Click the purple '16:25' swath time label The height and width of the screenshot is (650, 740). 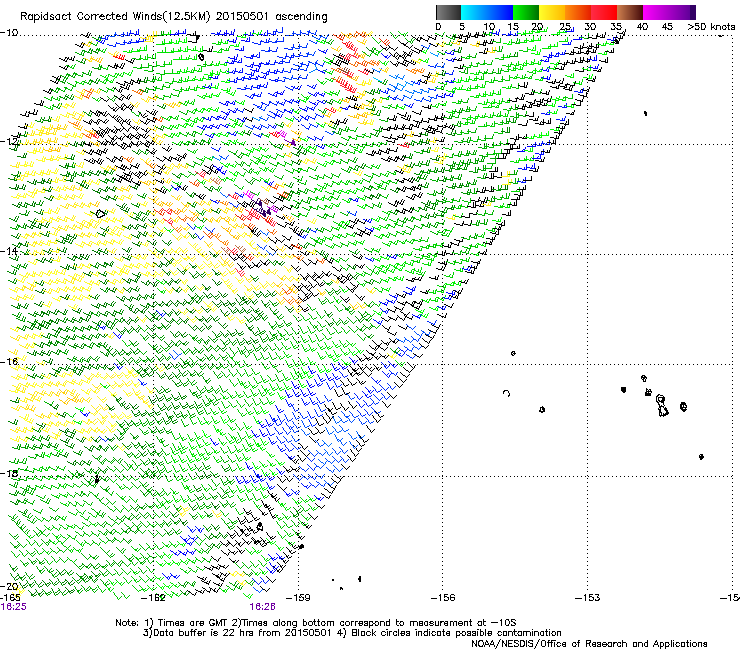coord(14,607)
